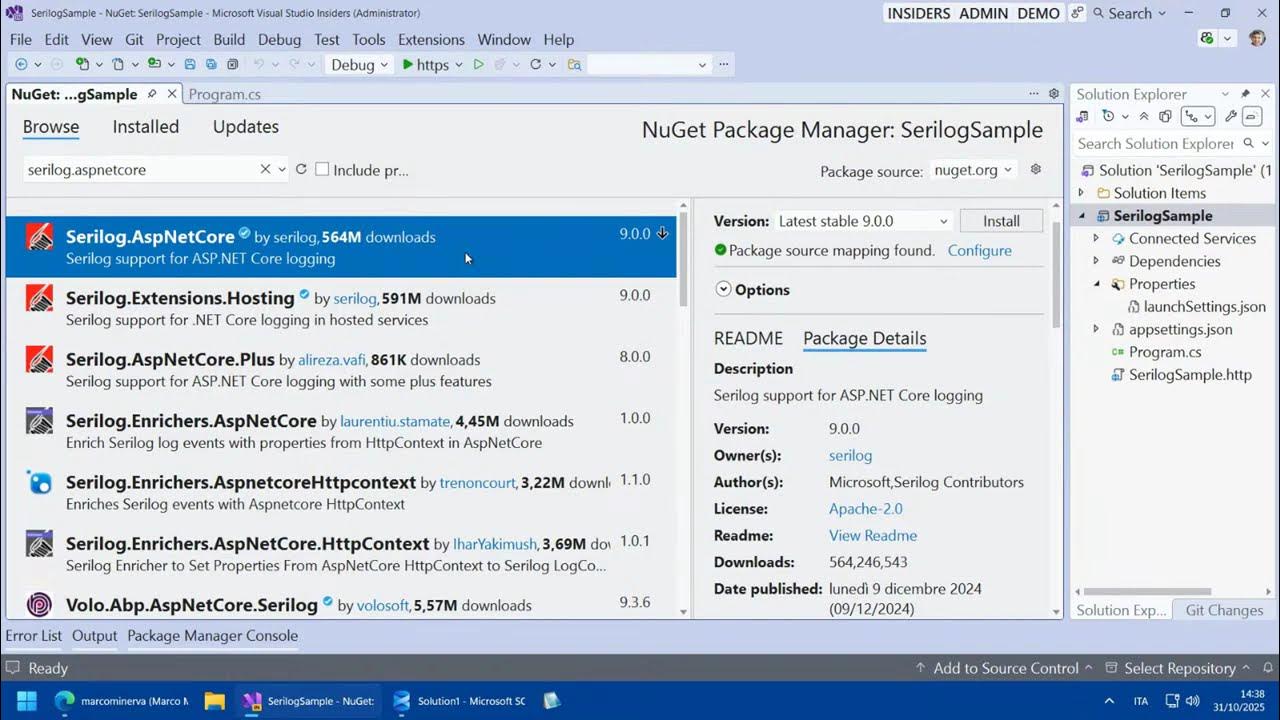Image resolution: width=1280 pixels, height=720 pixels.
Task: Click the Save All toolbar icon
Action: click(211, 64)
